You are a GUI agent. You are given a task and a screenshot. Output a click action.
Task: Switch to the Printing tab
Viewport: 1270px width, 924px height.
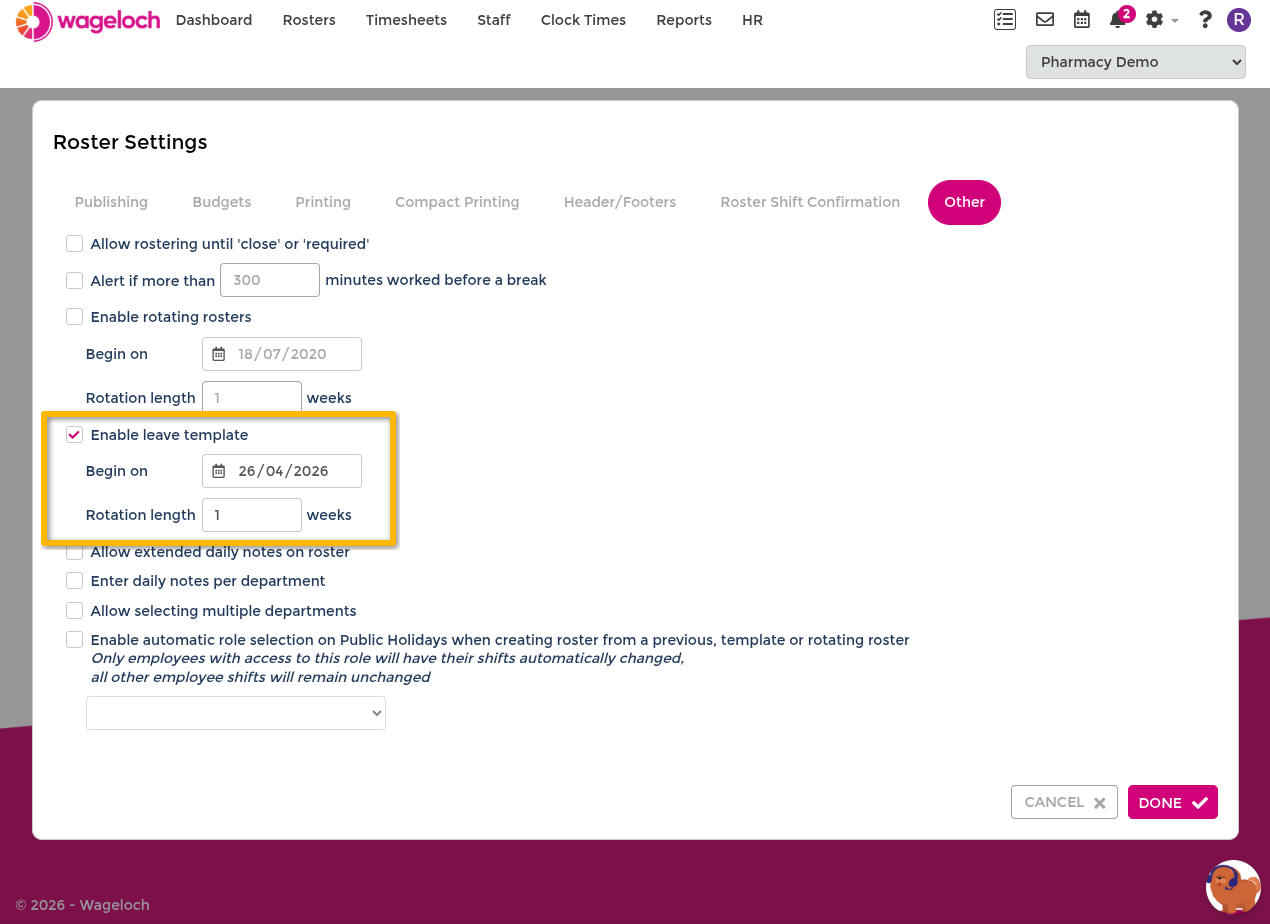(323, 202)
